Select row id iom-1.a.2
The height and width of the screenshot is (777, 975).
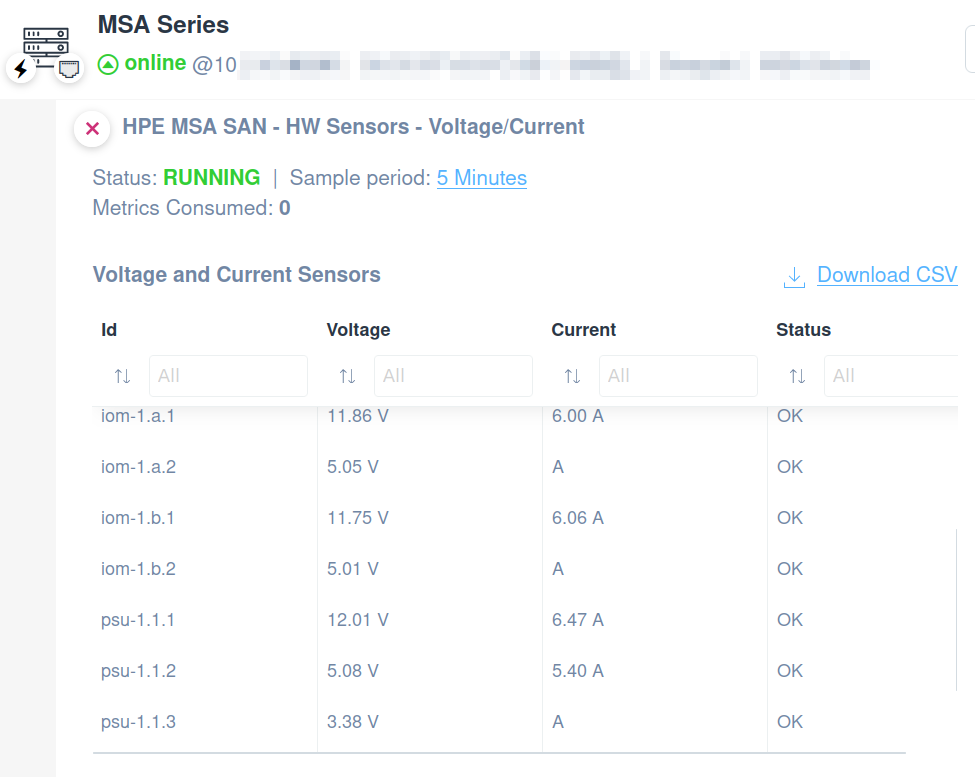click(x=139, y=467)
